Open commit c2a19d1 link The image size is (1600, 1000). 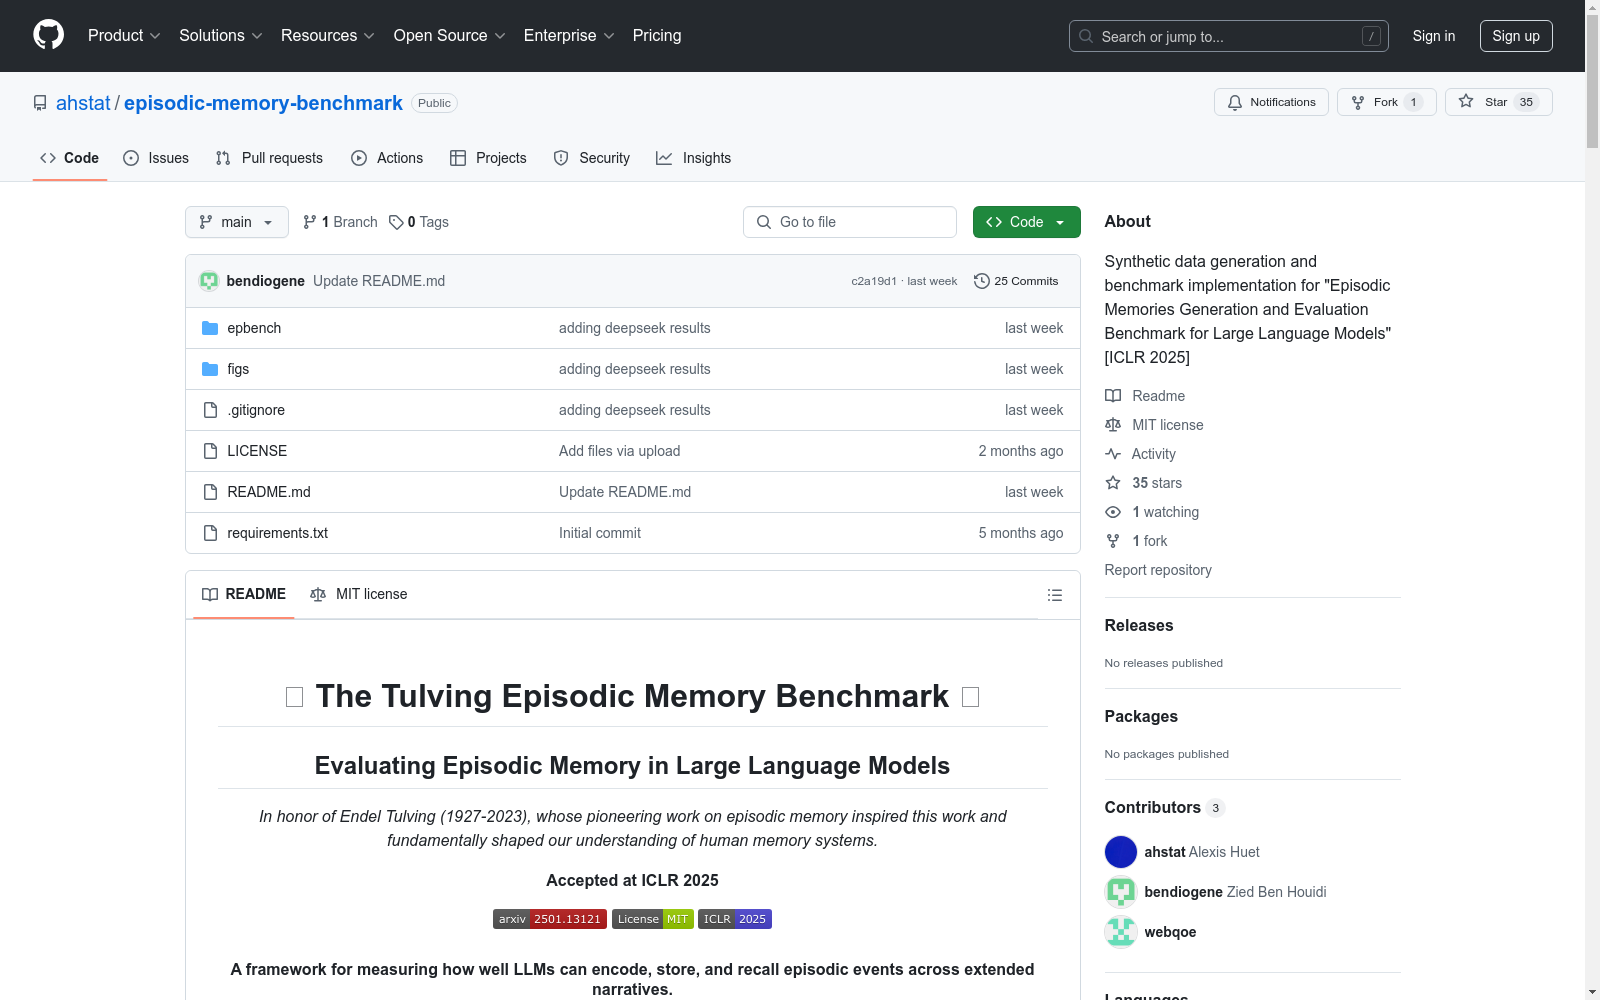pos(874,281)
